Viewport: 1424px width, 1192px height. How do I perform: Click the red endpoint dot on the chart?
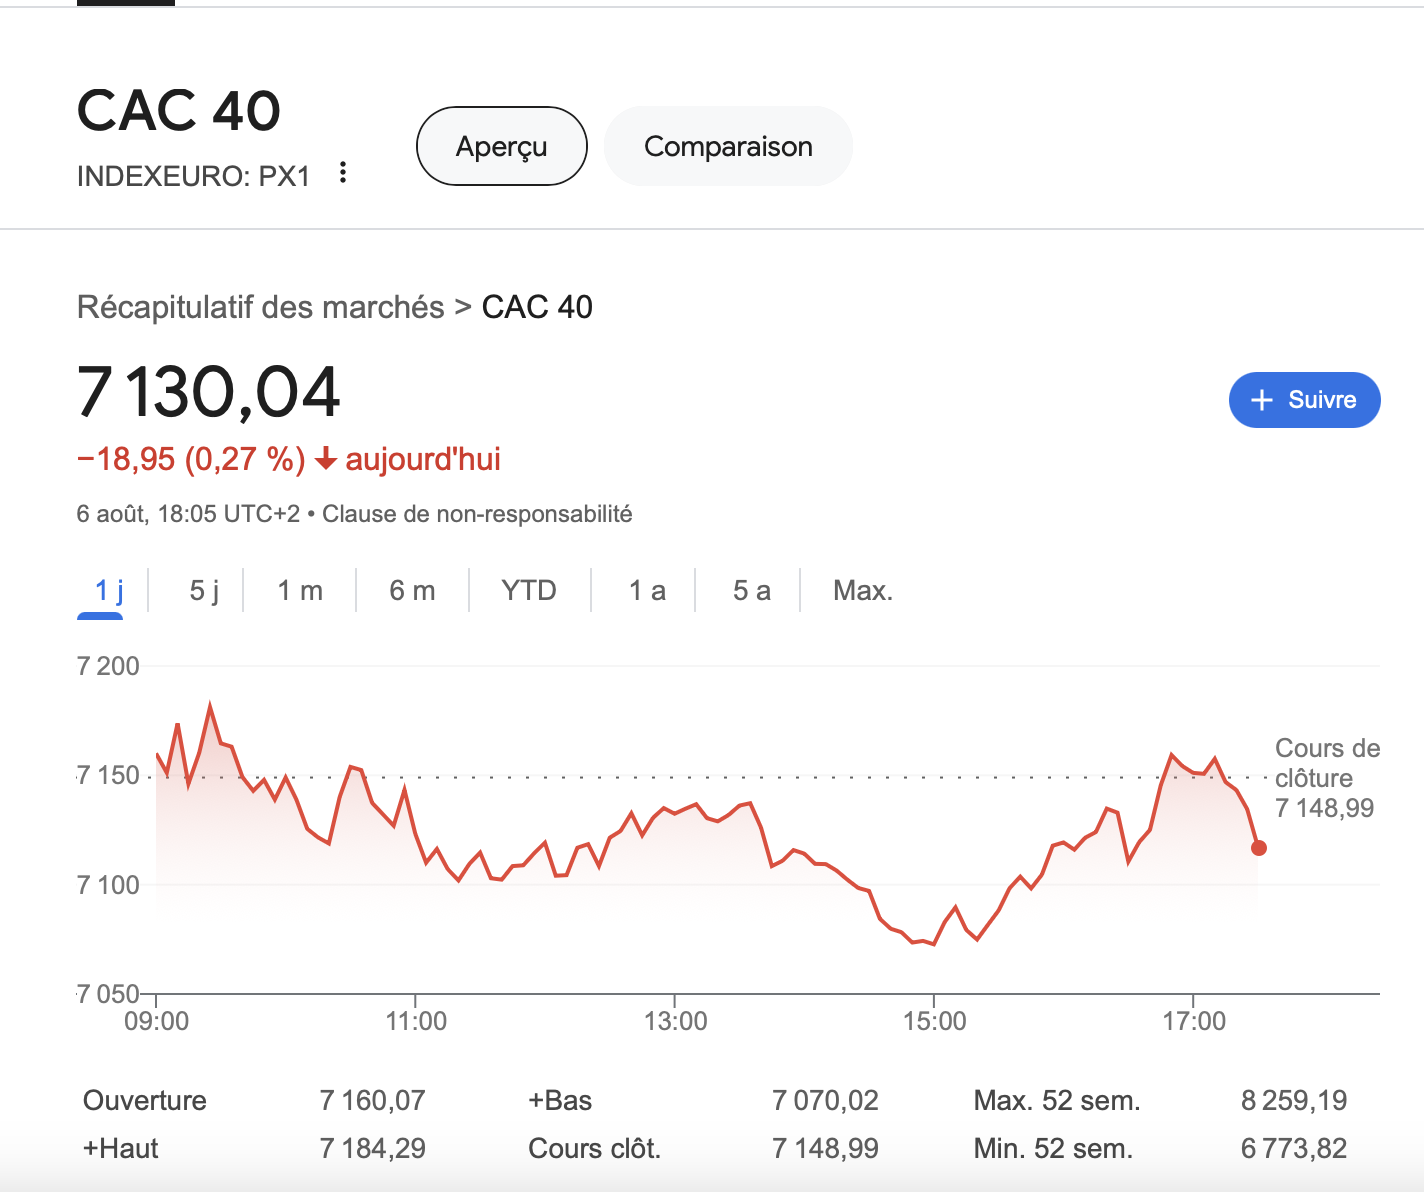(x=1259, y=848)
